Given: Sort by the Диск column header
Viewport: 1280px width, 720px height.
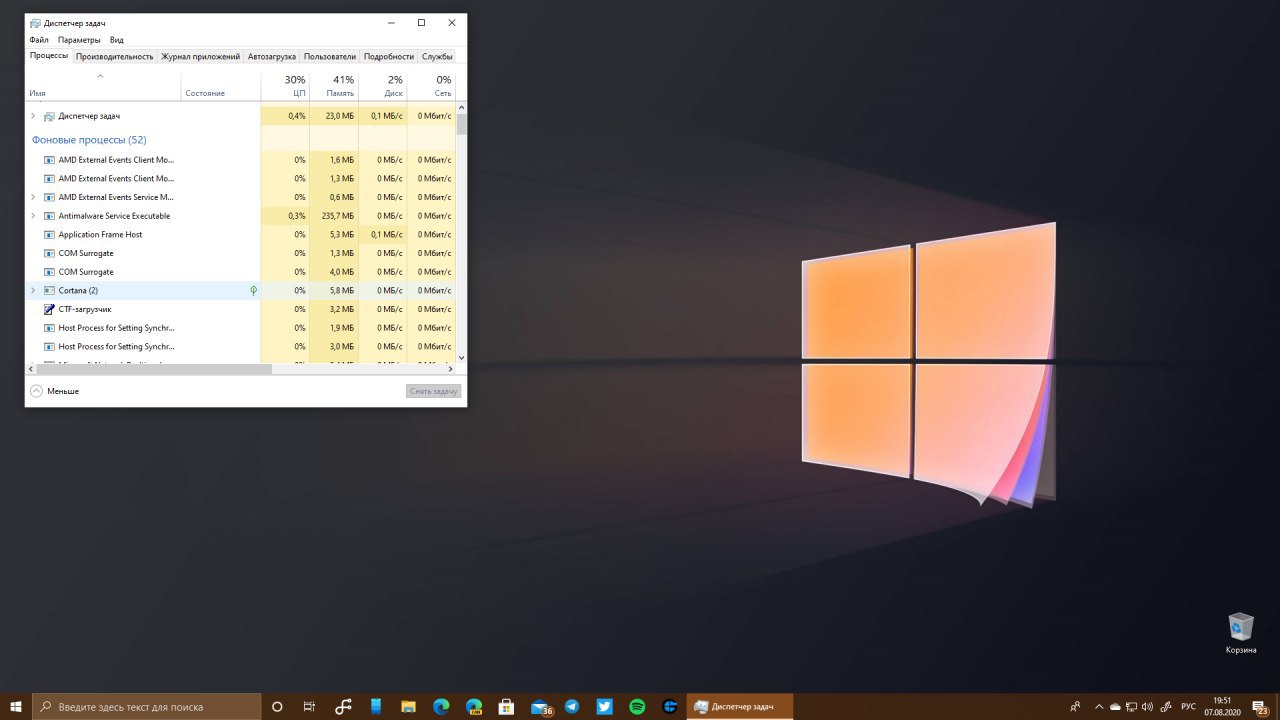Looking at the screenshot, I should 383,86.
